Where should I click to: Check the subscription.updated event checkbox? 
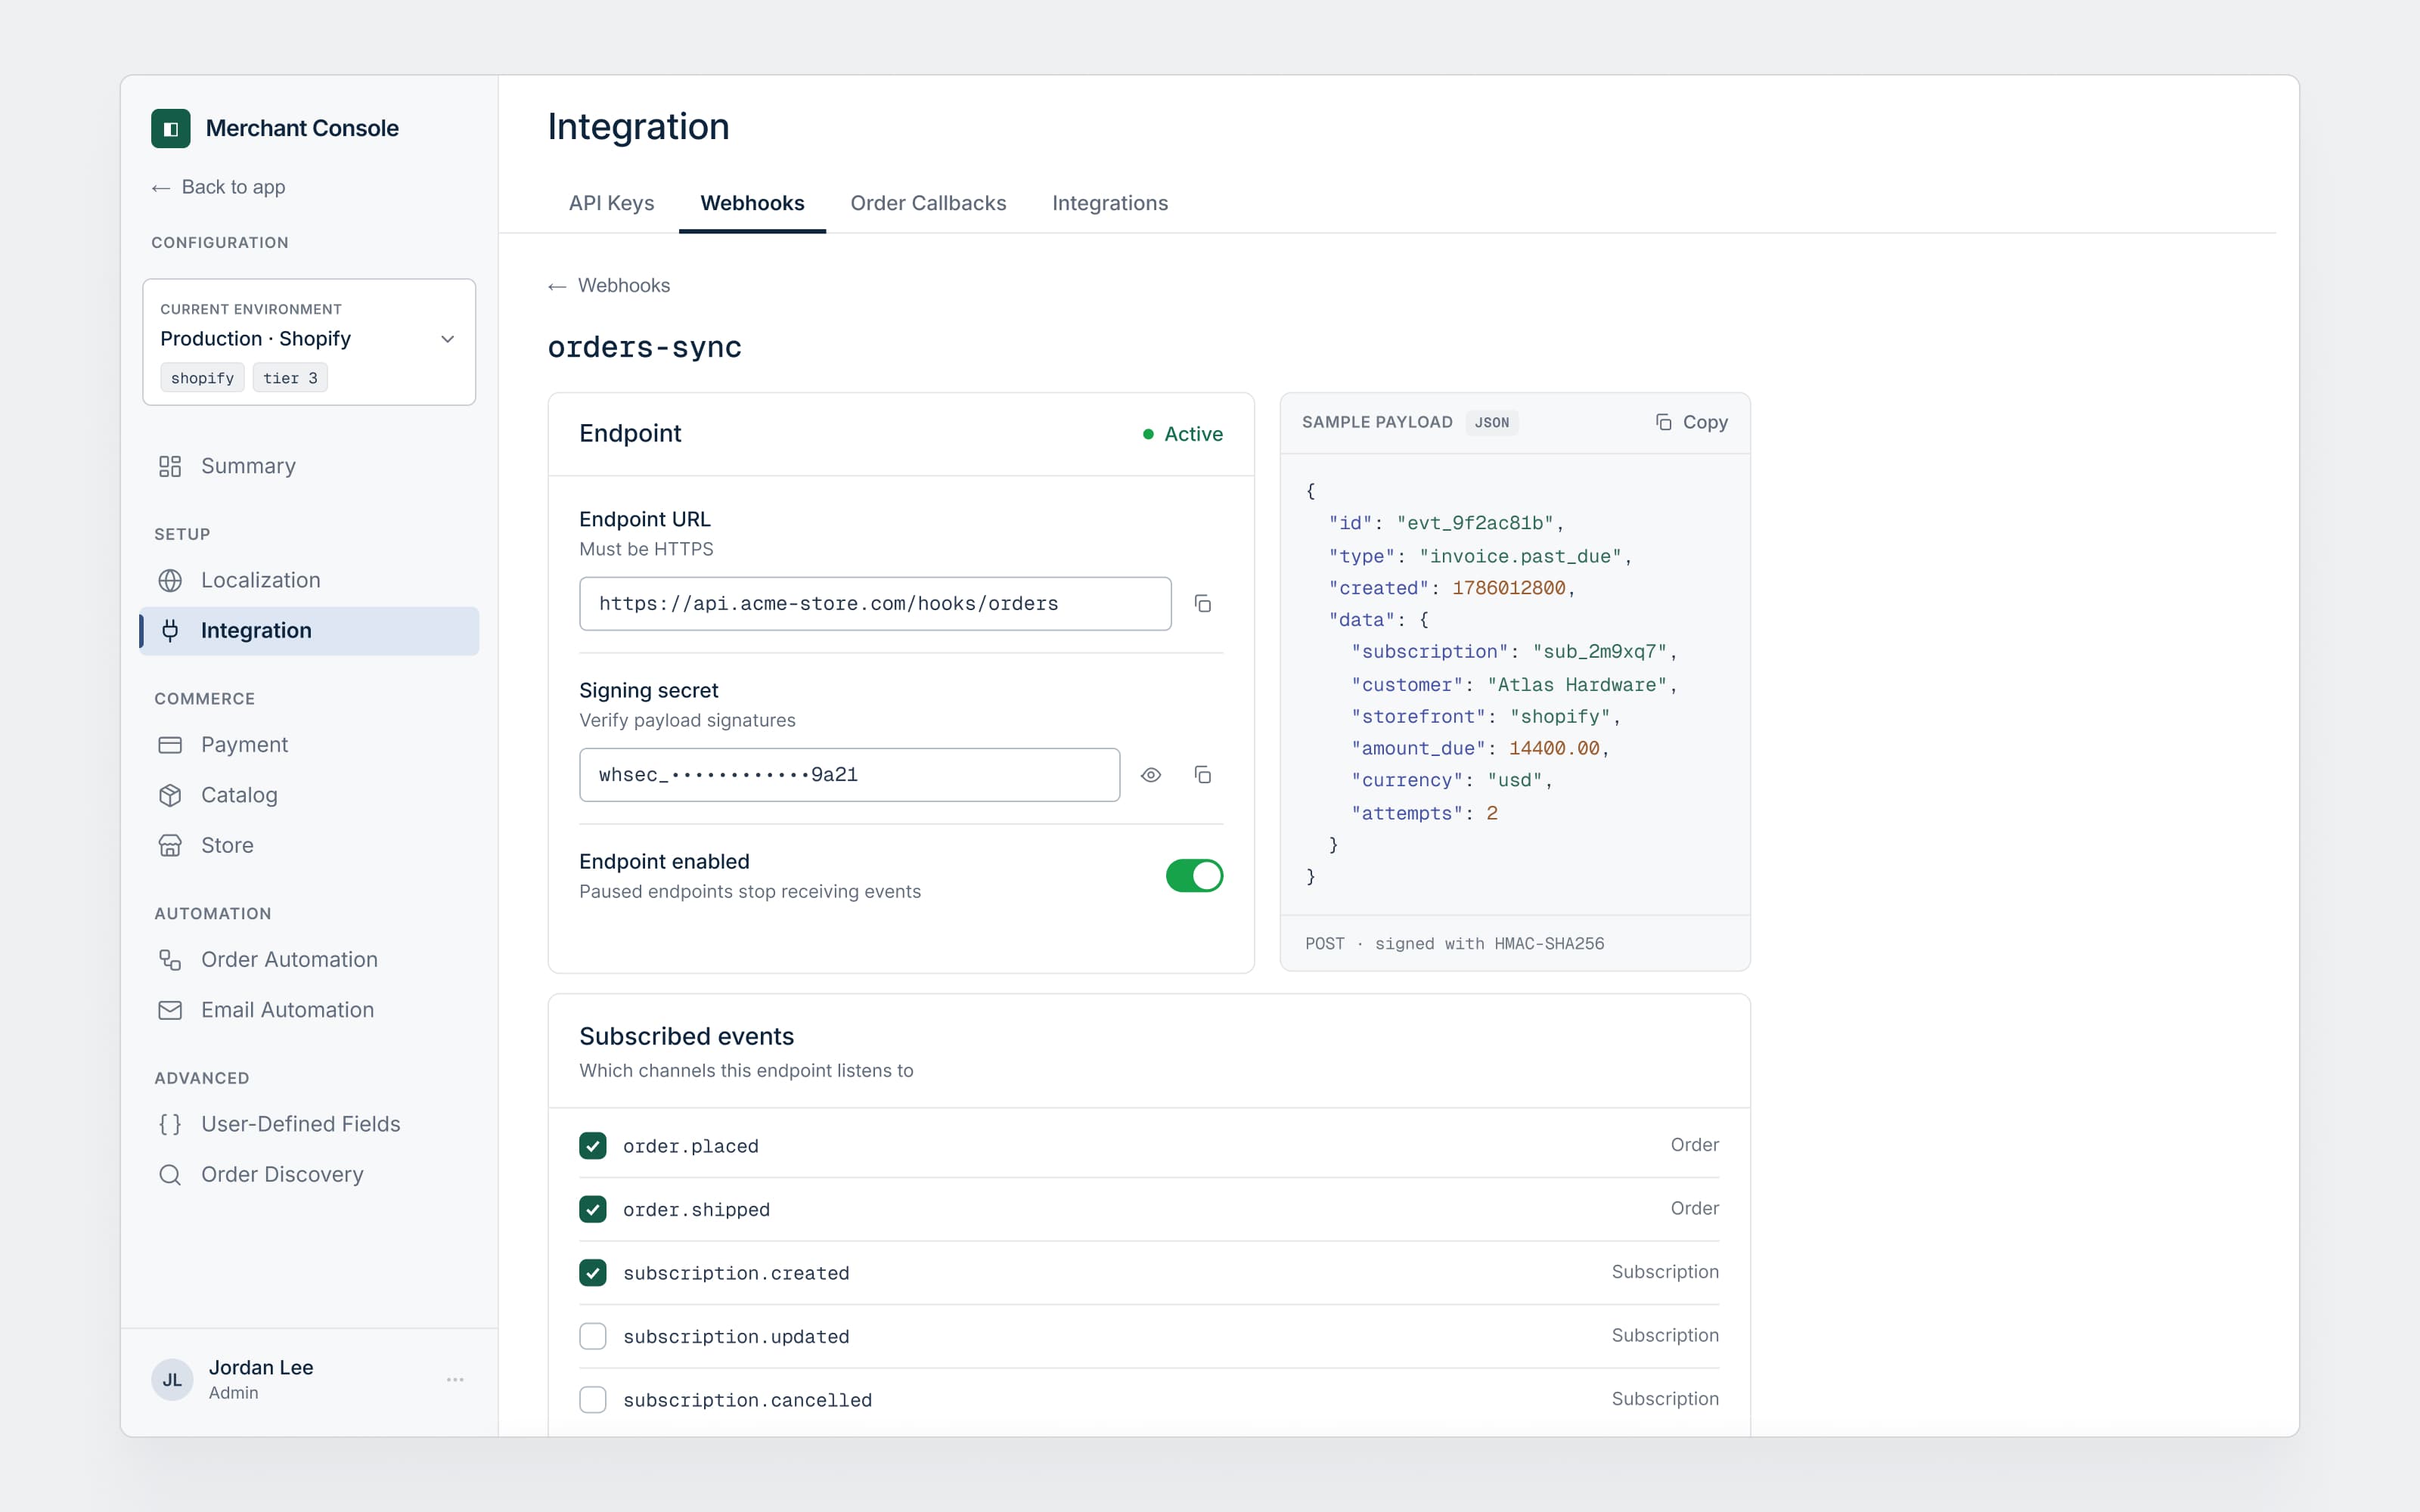point(593,1337)
